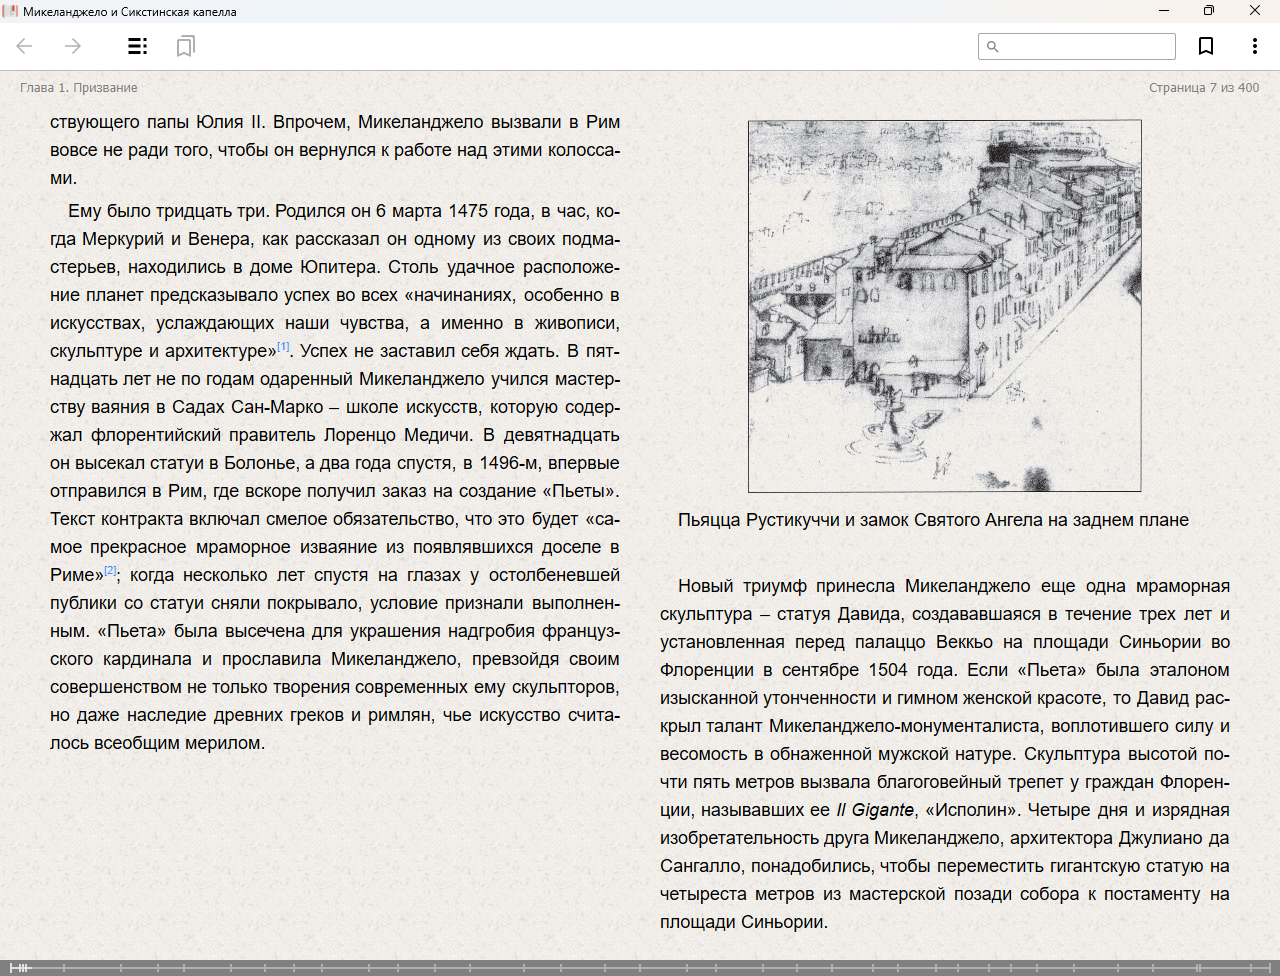The height and width of the screenshot is (976, 1280).
Task: Go back using the left arrow
Action: tap(25, 46)
